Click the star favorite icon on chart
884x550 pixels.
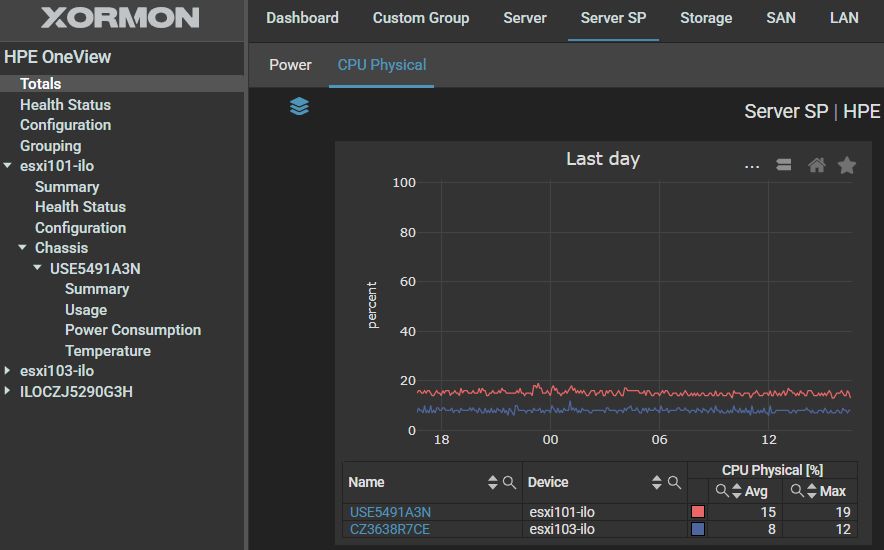click(x=846, y=165)
